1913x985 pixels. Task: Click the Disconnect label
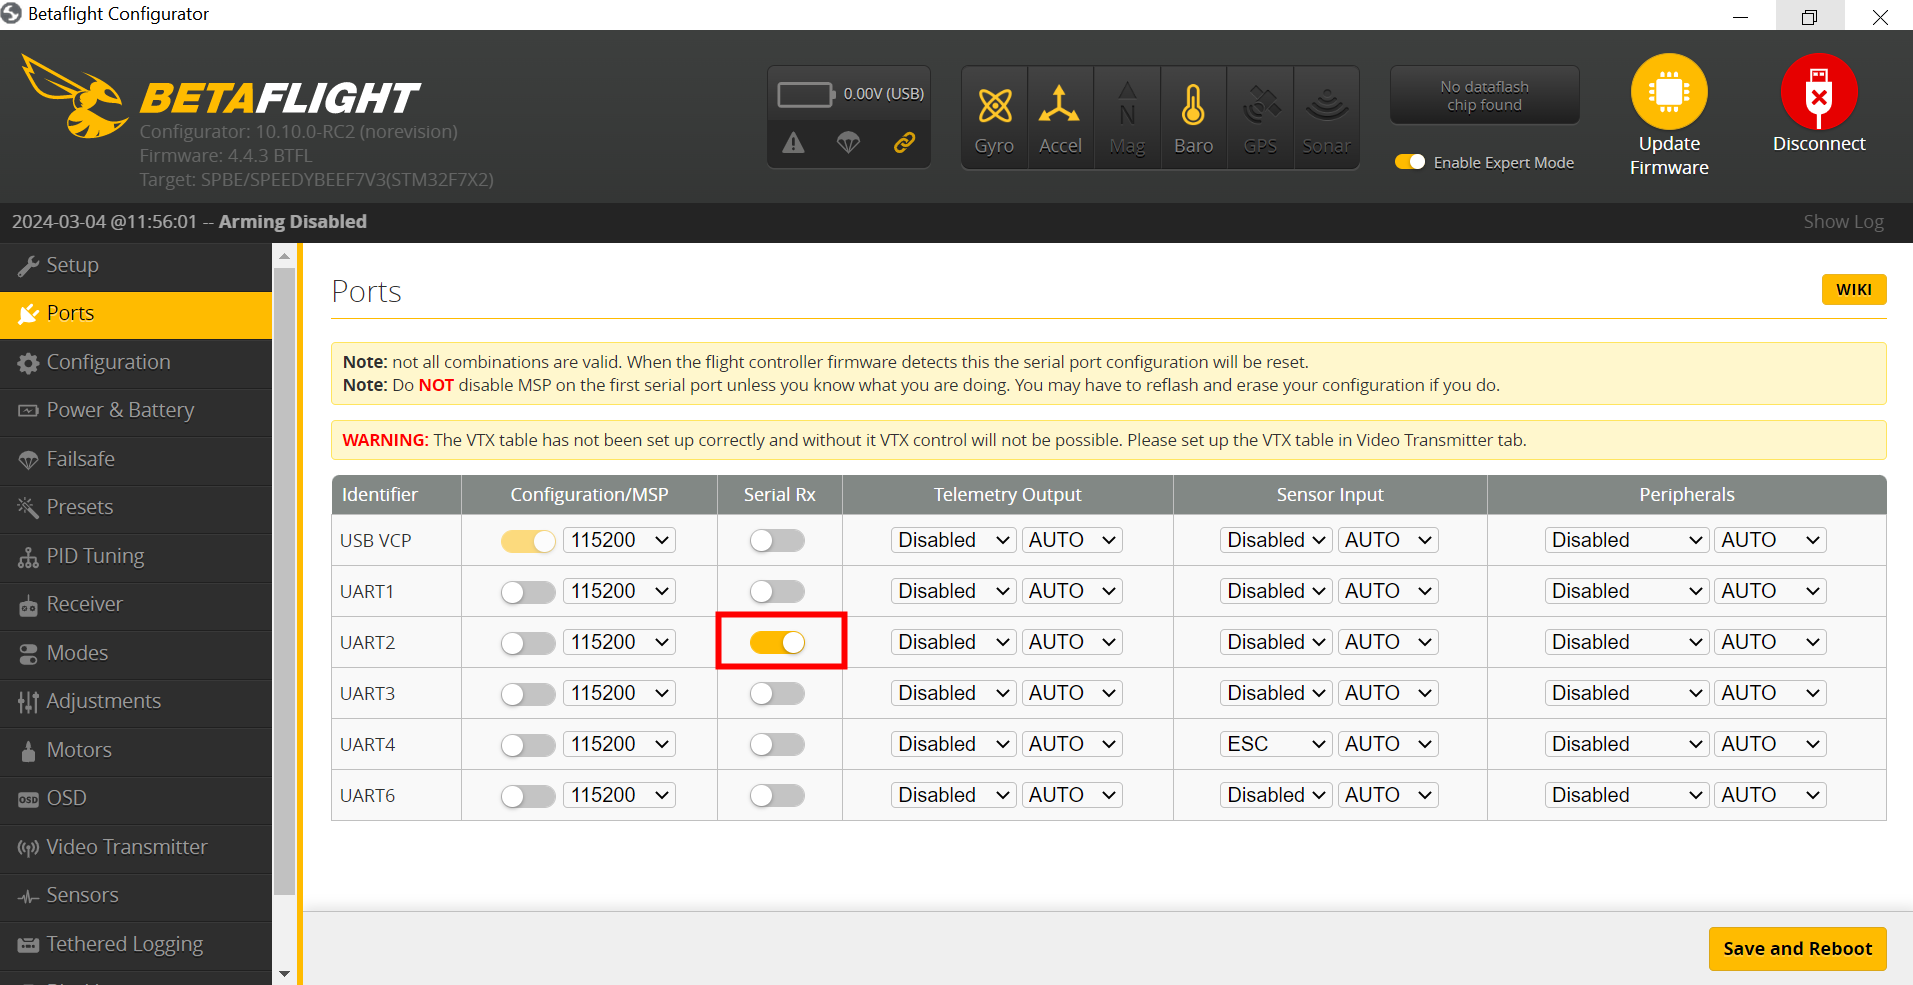pos(1819,144)
